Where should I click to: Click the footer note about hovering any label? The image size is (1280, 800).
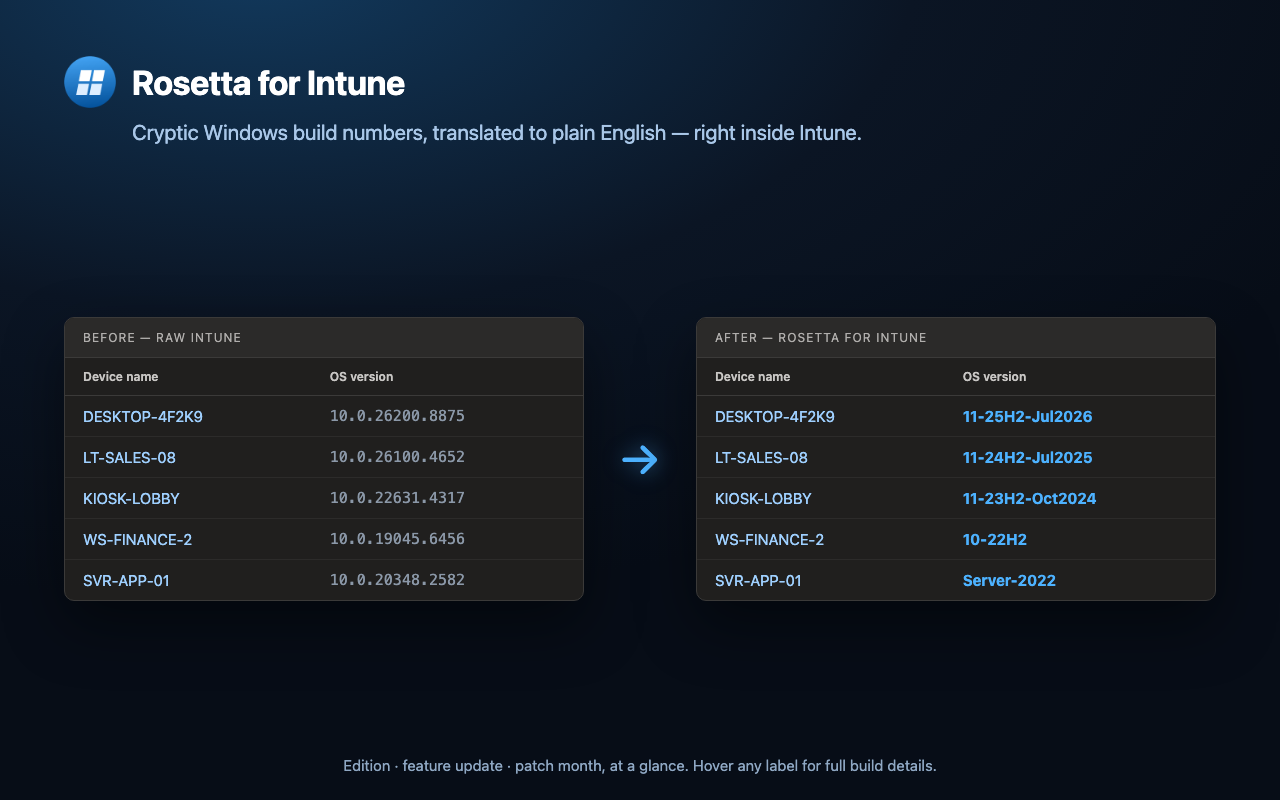pos(640,766)
